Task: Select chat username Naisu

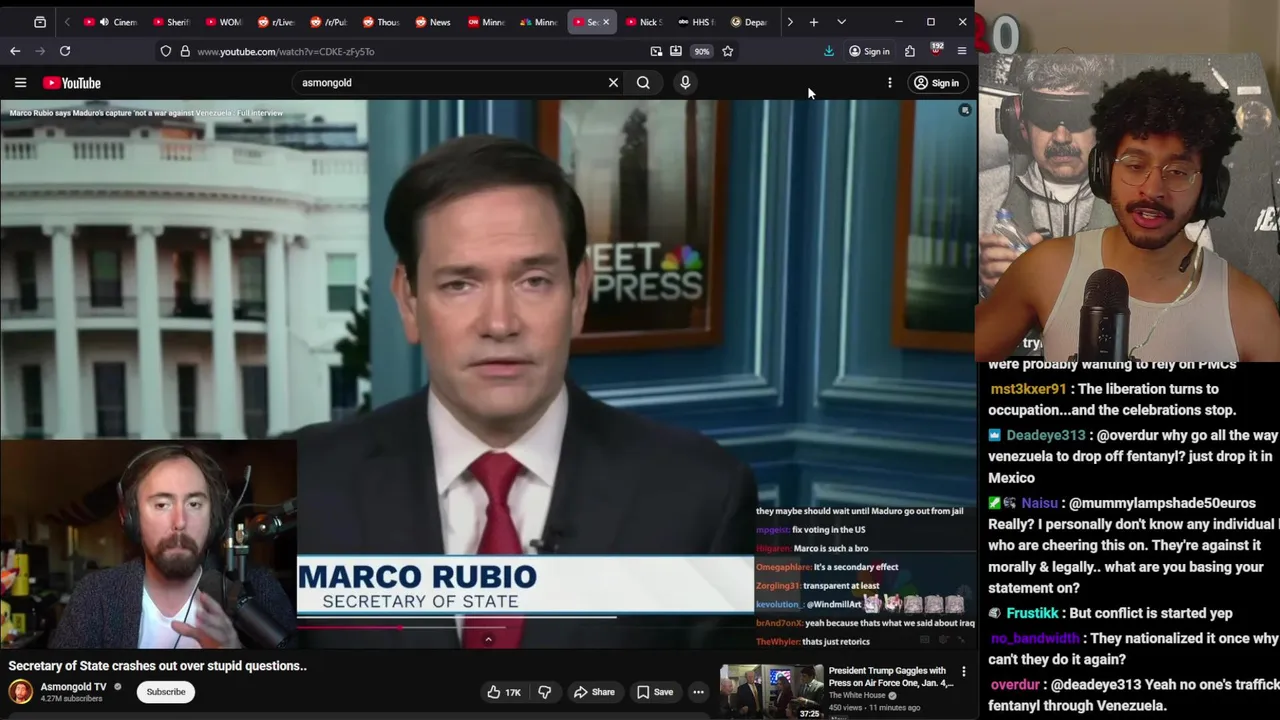Action: pos(1039,504)
